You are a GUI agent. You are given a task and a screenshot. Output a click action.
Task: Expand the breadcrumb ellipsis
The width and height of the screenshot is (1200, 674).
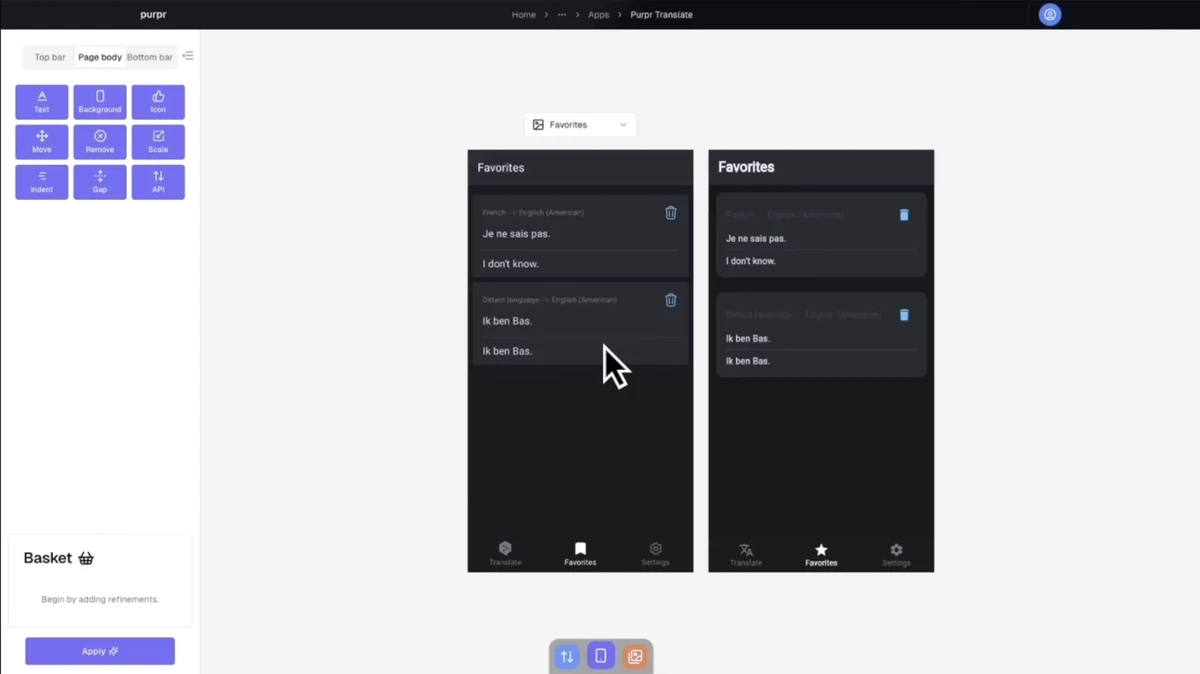click(562, 15)
